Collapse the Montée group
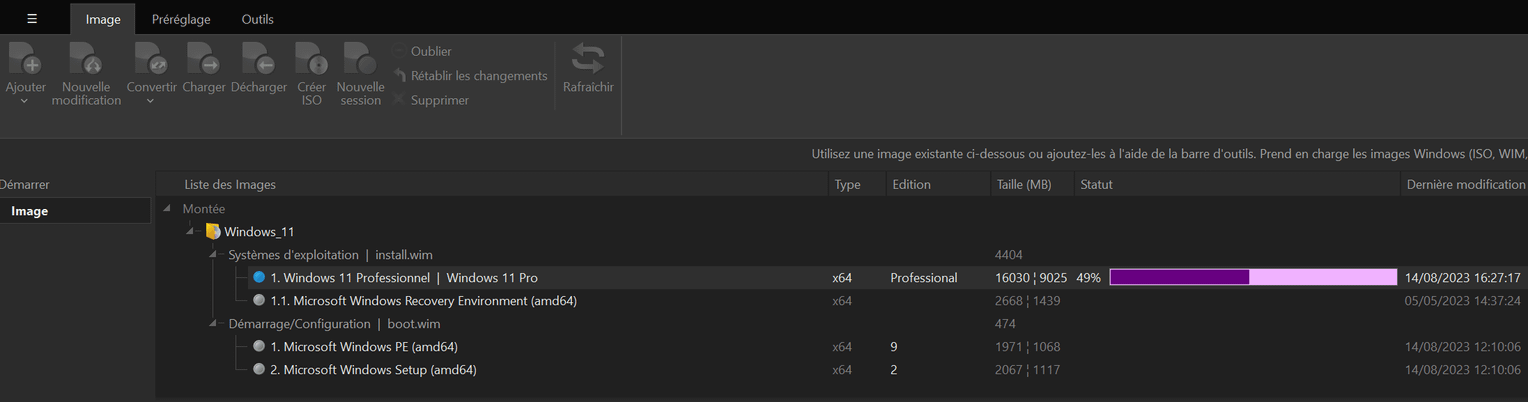The image size is (1528, 402). [167, 209]
